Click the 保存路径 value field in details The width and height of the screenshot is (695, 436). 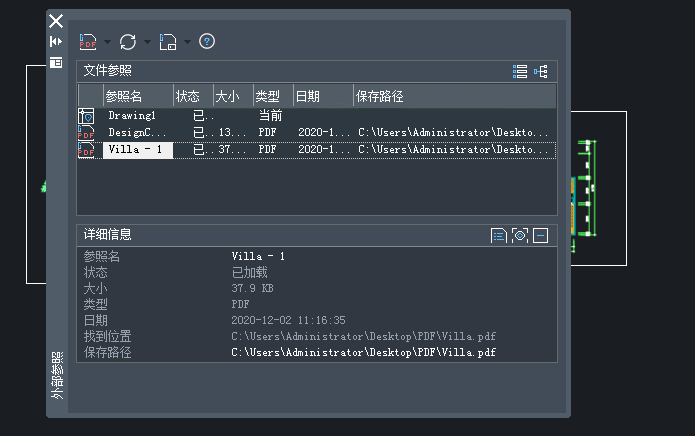[364, 353]
